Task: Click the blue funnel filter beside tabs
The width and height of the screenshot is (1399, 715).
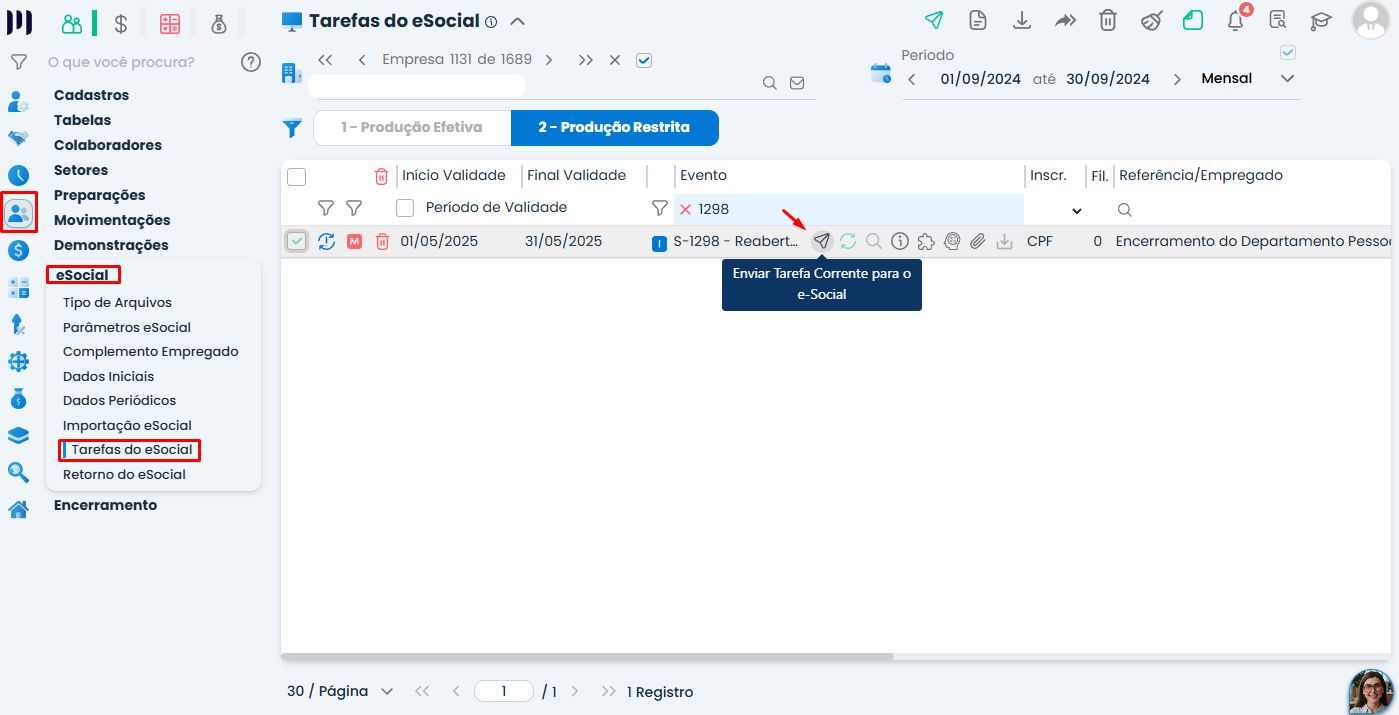Action: coord(292,128)
